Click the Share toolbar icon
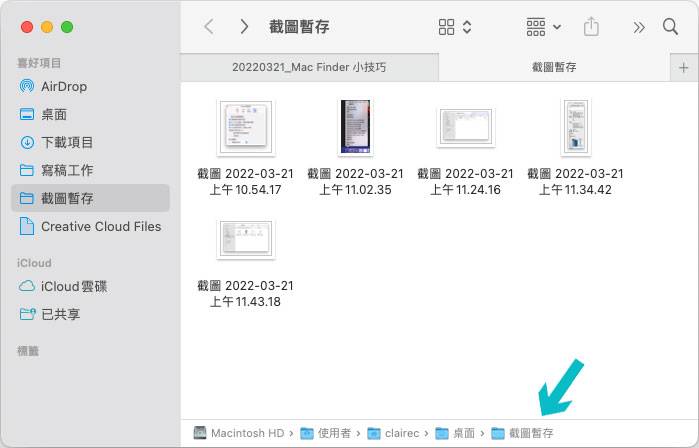The image size is (699, 448). (591, 27)
